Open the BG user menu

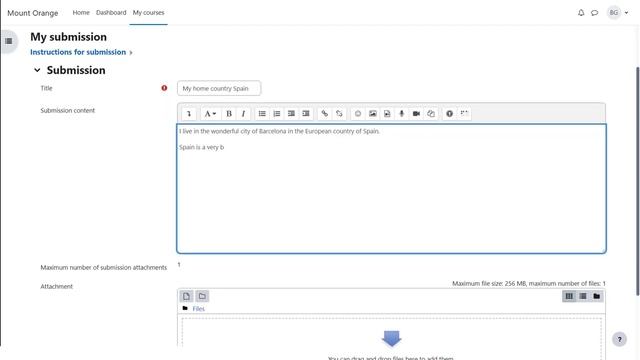coord(618,13)
